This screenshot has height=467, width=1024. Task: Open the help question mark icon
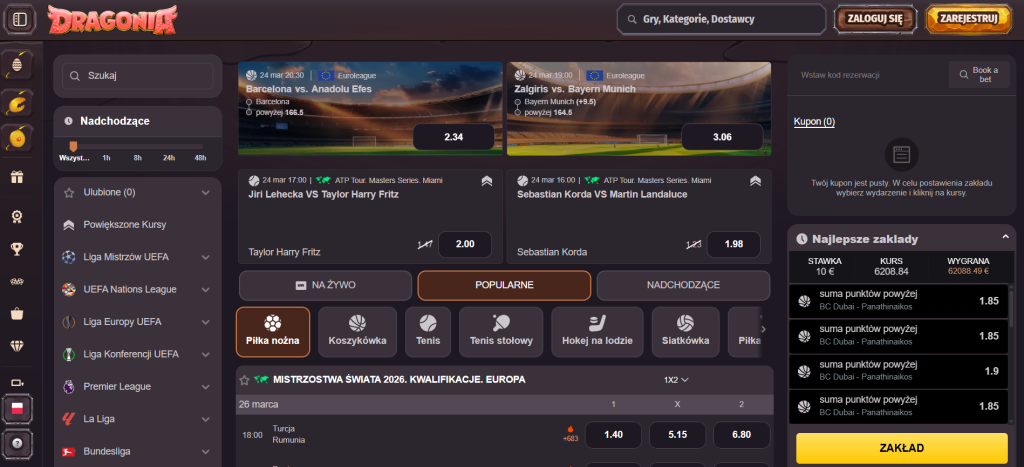click(18, 442)
